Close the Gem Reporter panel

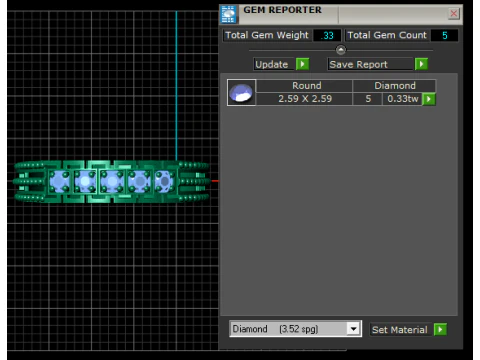pyautogui.click(x=454, y=13)
